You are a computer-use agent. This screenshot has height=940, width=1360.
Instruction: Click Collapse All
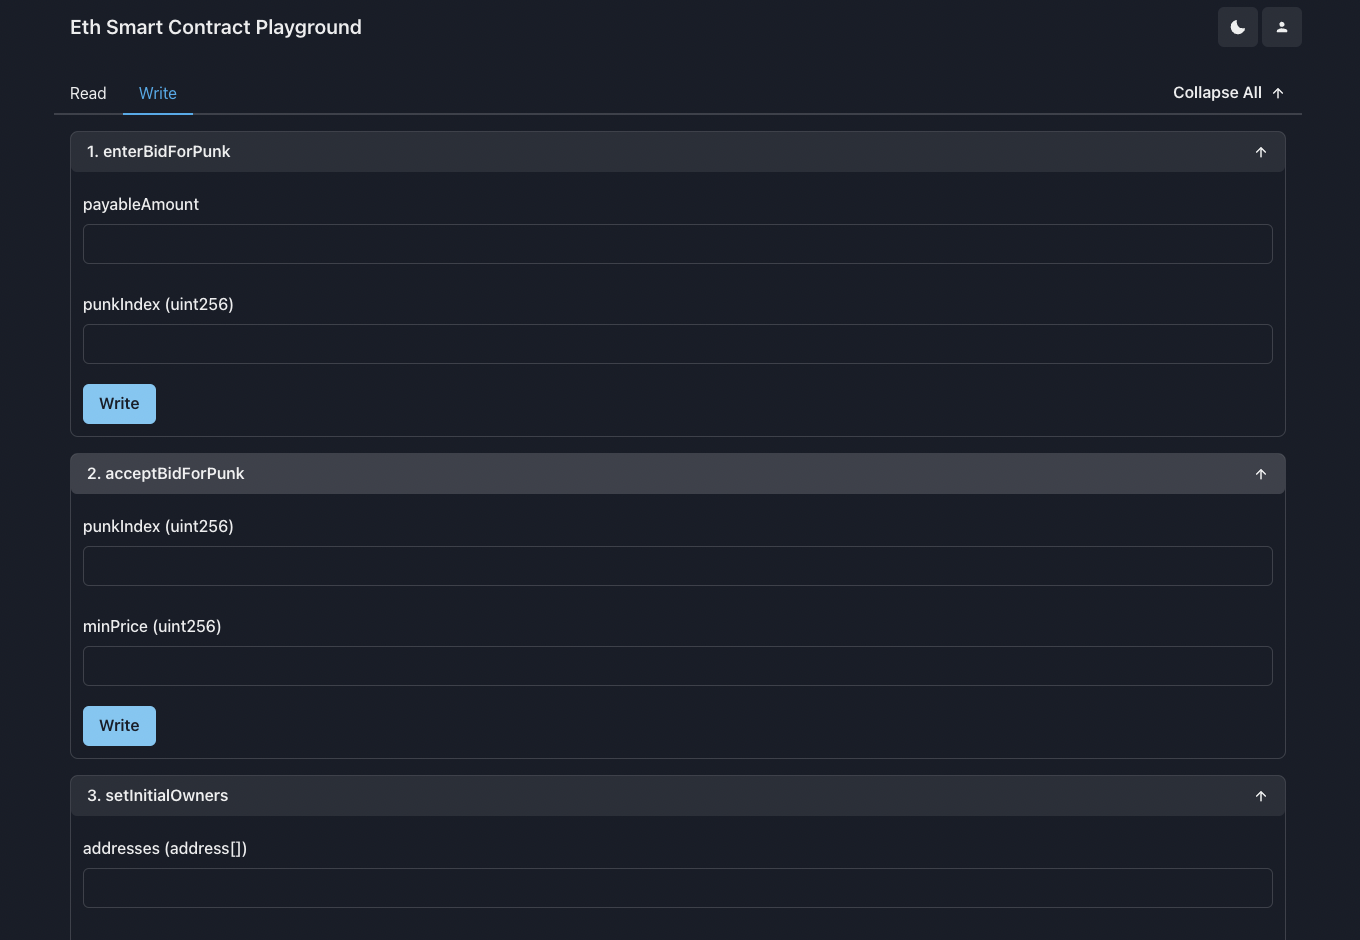(x=1217, y=93)
